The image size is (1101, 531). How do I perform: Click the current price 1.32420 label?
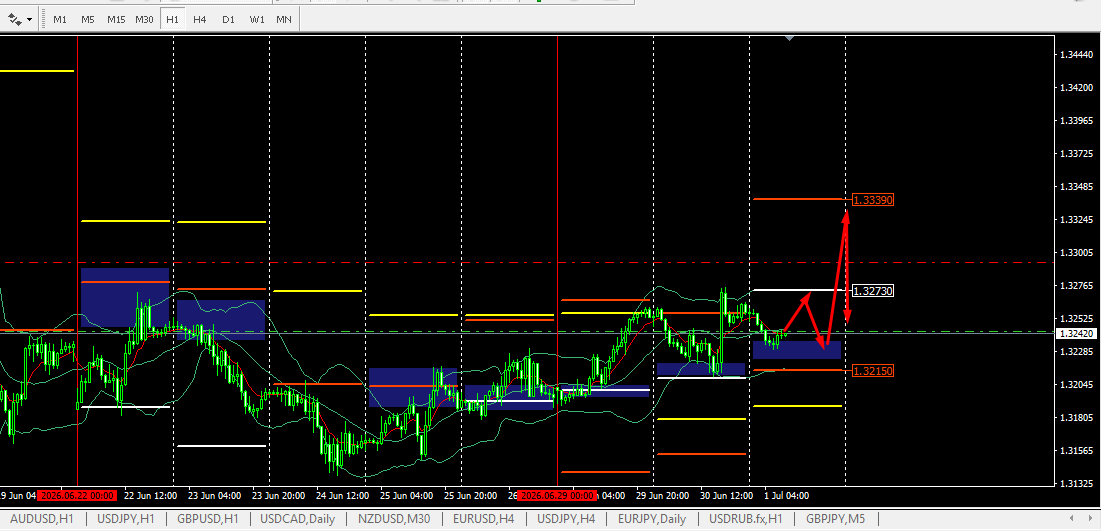(1076, 334)
